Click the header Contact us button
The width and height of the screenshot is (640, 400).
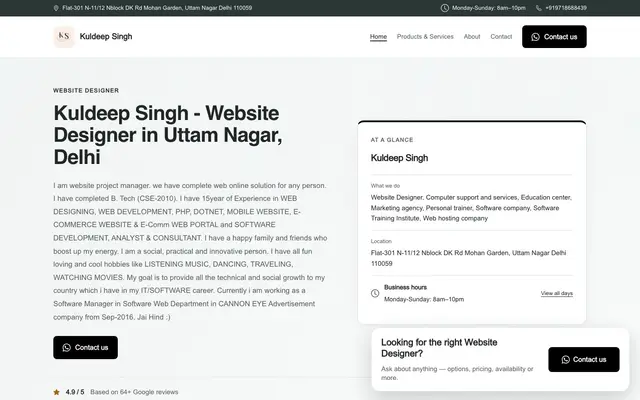(554, 37)
